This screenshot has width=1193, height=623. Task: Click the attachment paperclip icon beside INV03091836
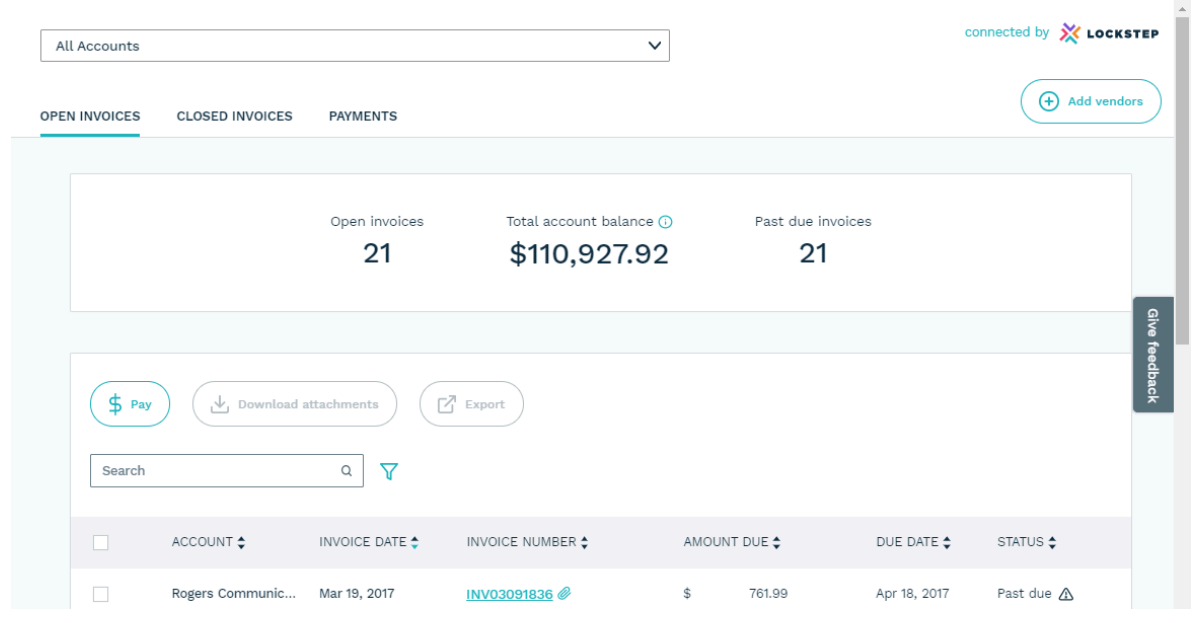[x=564, y=594]
